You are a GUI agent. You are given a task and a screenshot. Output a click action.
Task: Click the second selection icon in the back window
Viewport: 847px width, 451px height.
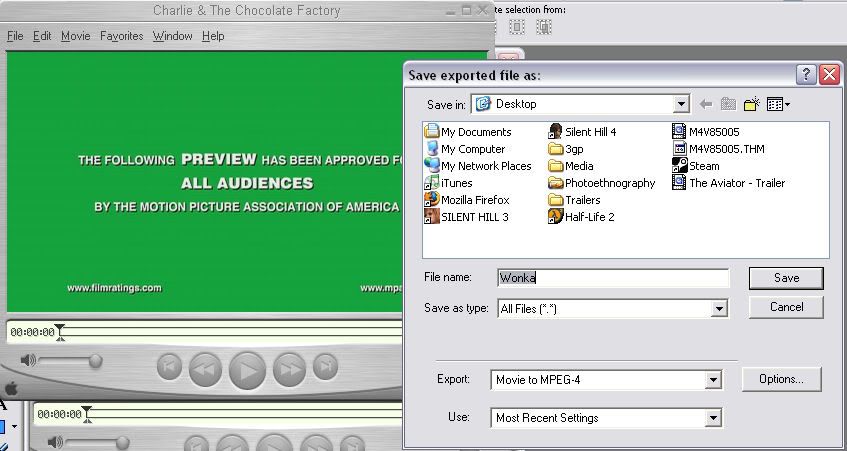543,26
